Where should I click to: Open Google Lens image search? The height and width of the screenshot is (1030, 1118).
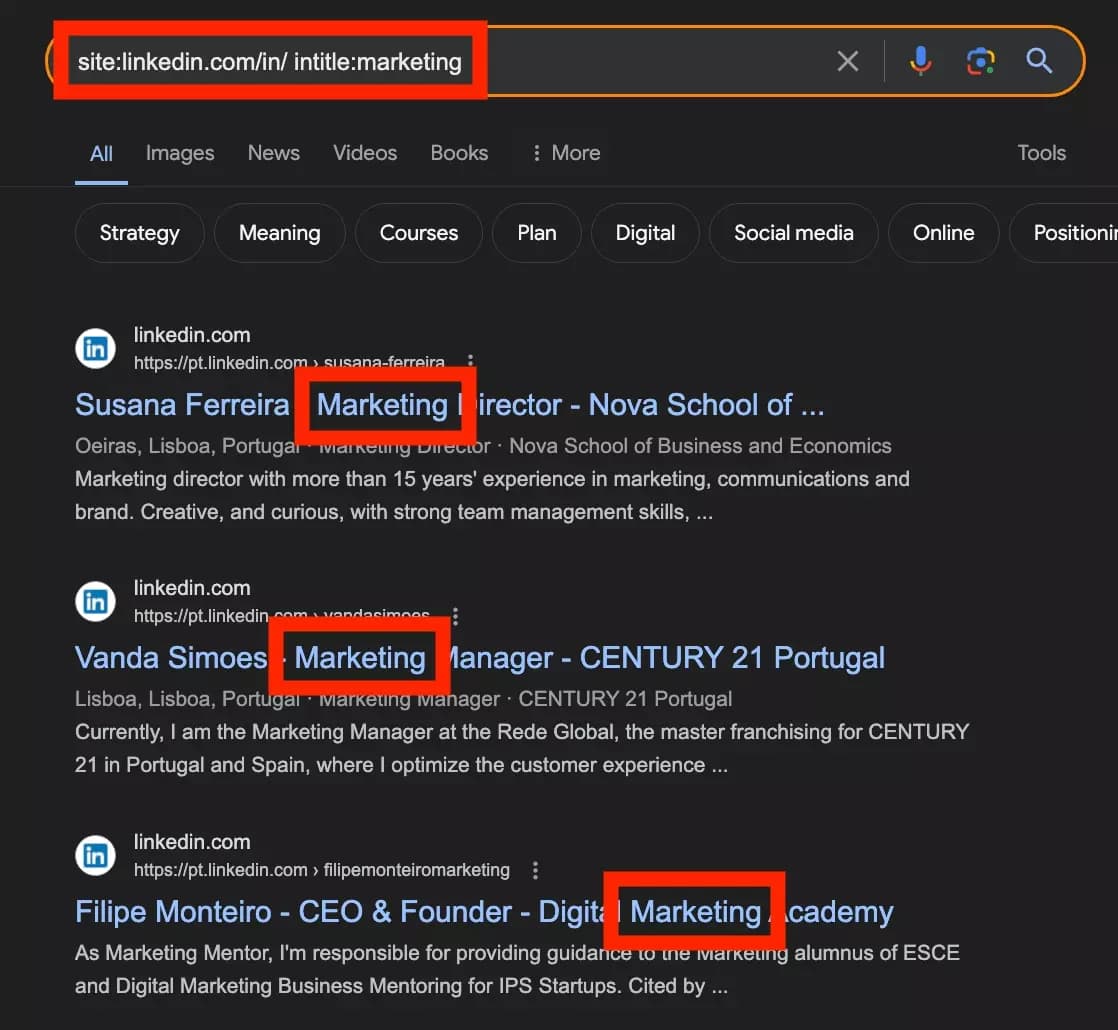[x=981, y=60]
